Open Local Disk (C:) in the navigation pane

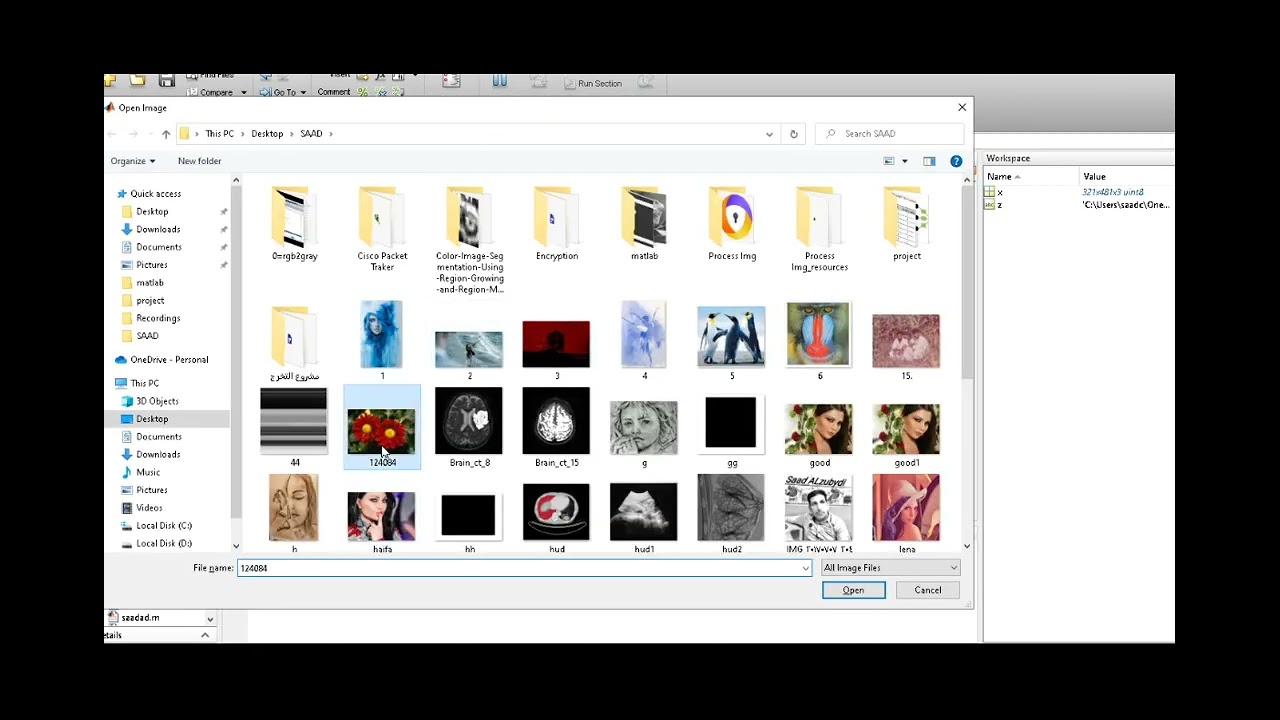[164, 526]
